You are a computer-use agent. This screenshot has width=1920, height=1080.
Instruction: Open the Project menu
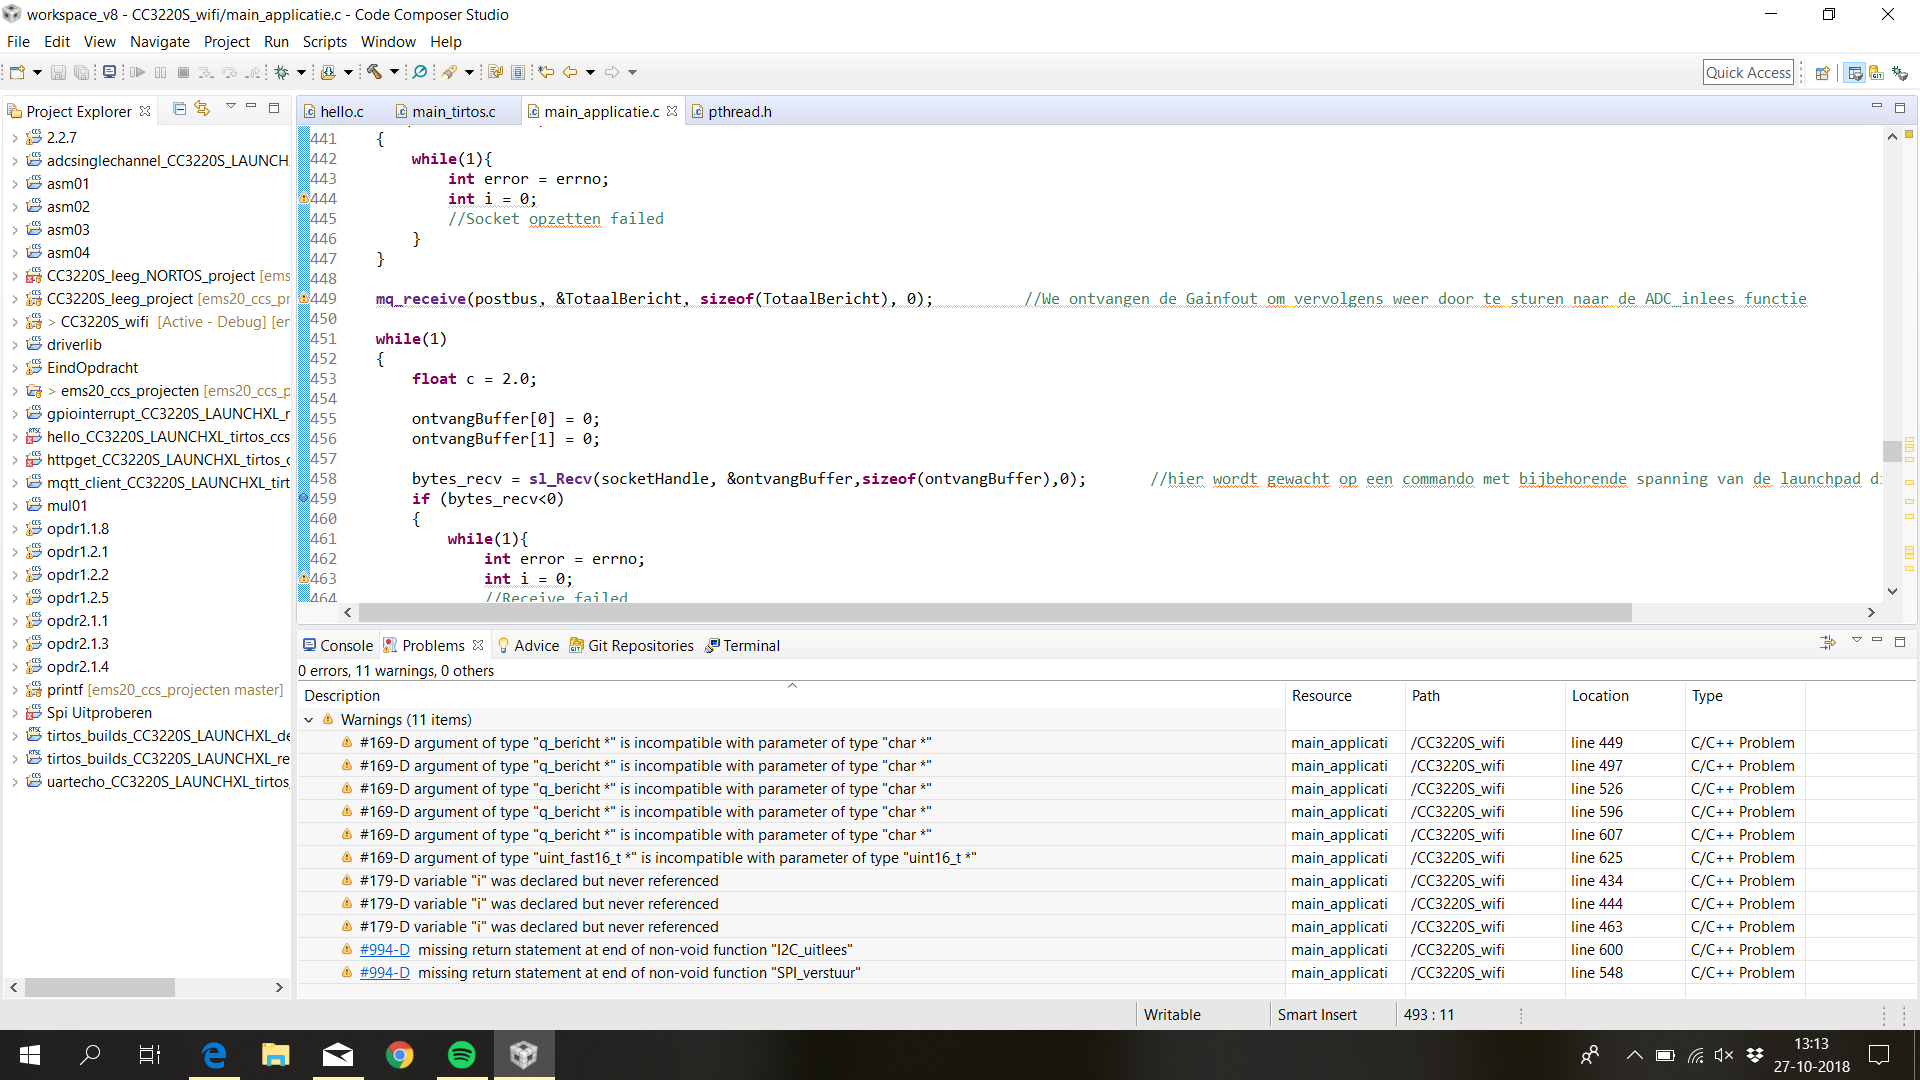coord(226,42)
